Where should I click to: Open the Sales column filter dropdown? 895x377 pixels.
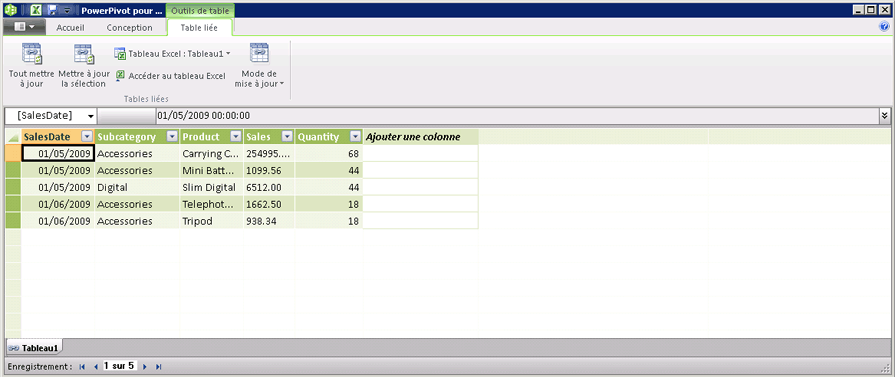click(x=288, y=137)
